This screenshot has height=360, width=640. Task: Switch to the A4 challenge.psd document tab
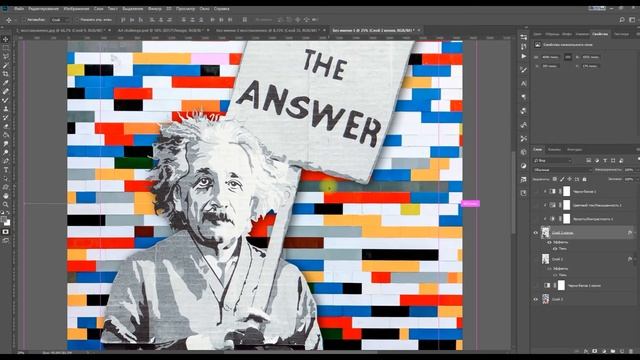(x=160, y=30)
